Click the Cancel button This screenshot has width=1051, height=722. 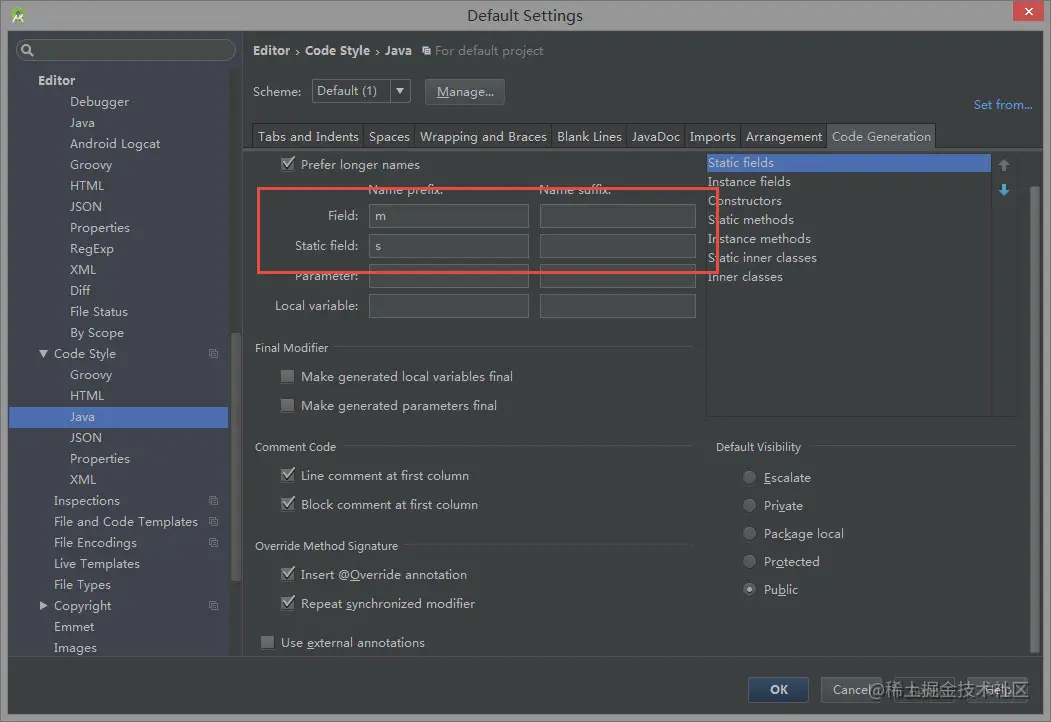[851, 689]
